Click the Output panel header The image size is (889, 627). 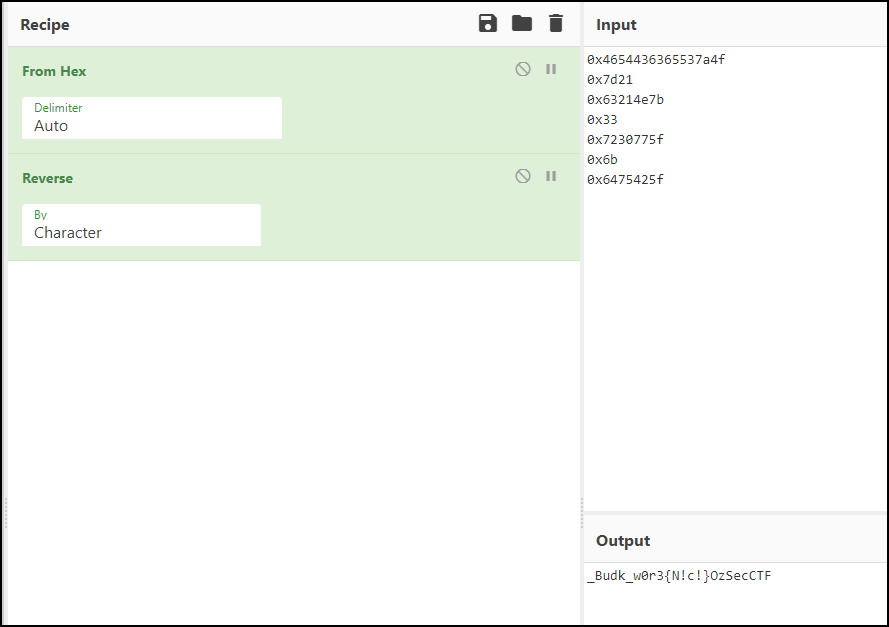623,541
